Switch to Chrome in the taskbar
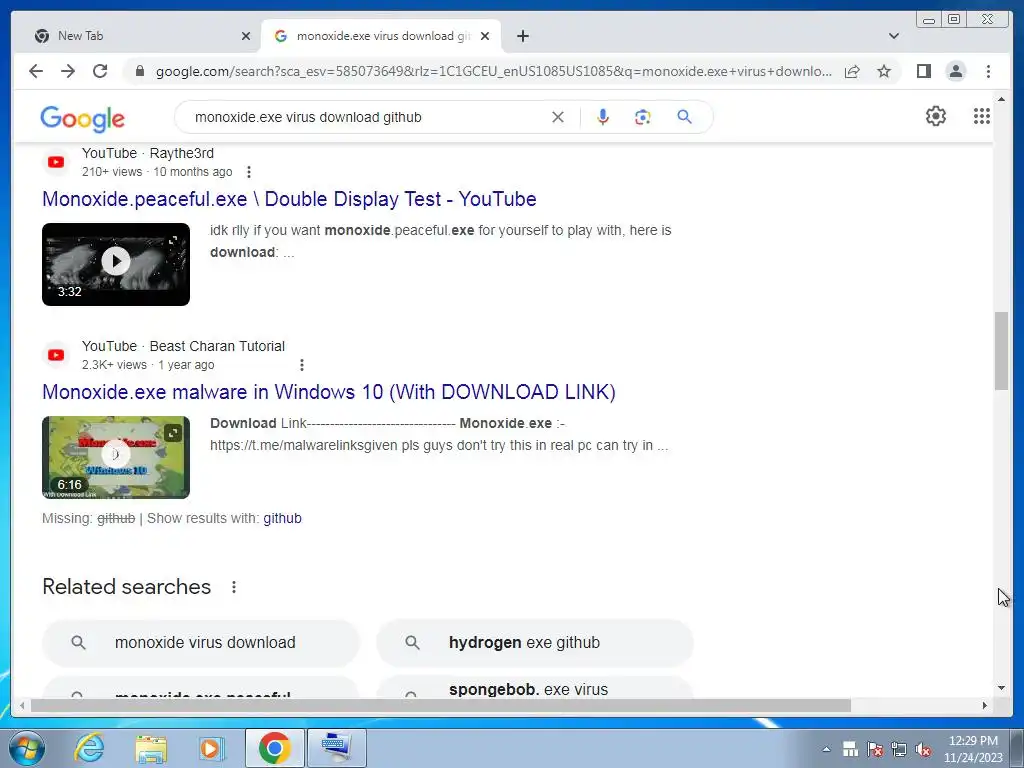This screenshot has width=1024, height=768. (x=274, y=748)
